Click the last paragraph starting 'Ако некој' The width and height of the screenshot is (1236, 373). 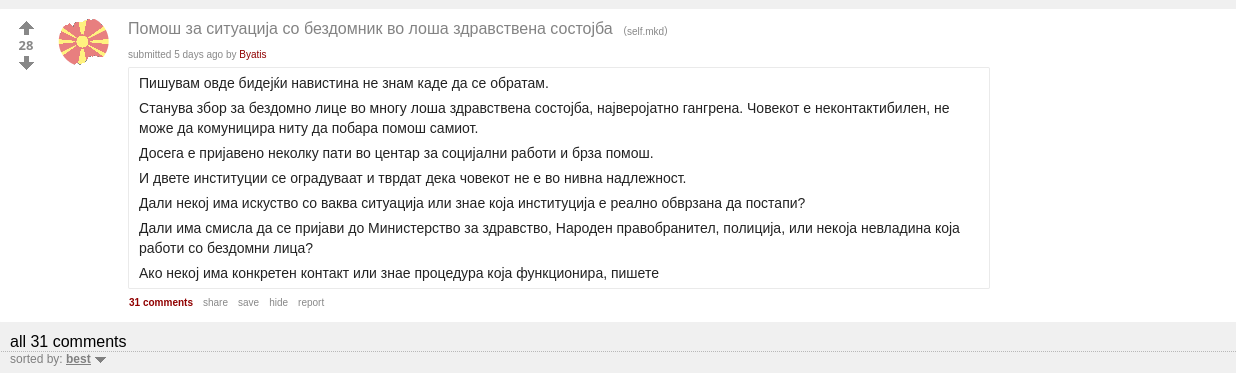click(399, 273)
